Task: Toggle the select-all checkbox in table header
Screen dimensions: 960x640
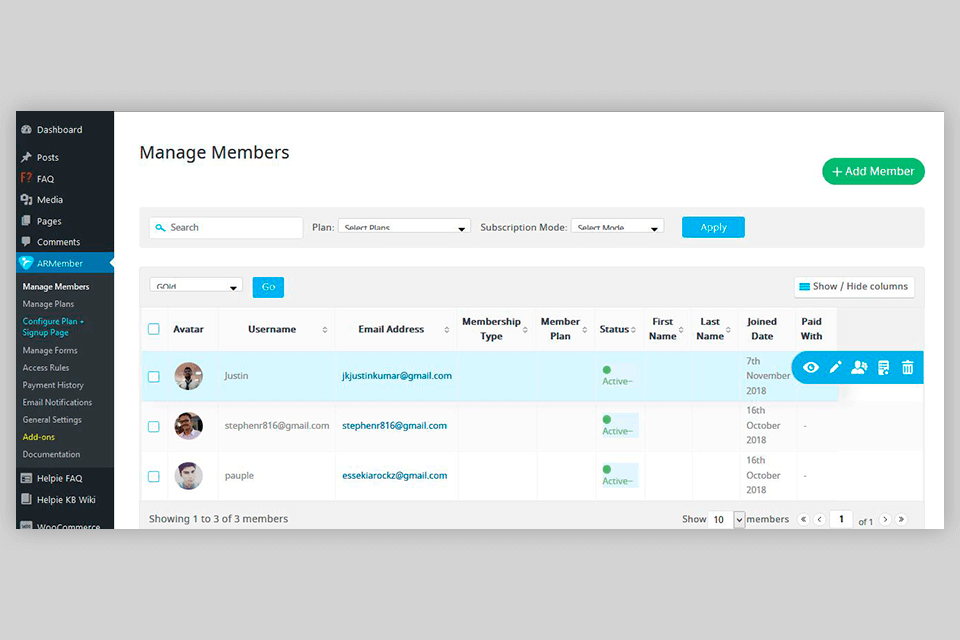Action: (x=154, y=329)
